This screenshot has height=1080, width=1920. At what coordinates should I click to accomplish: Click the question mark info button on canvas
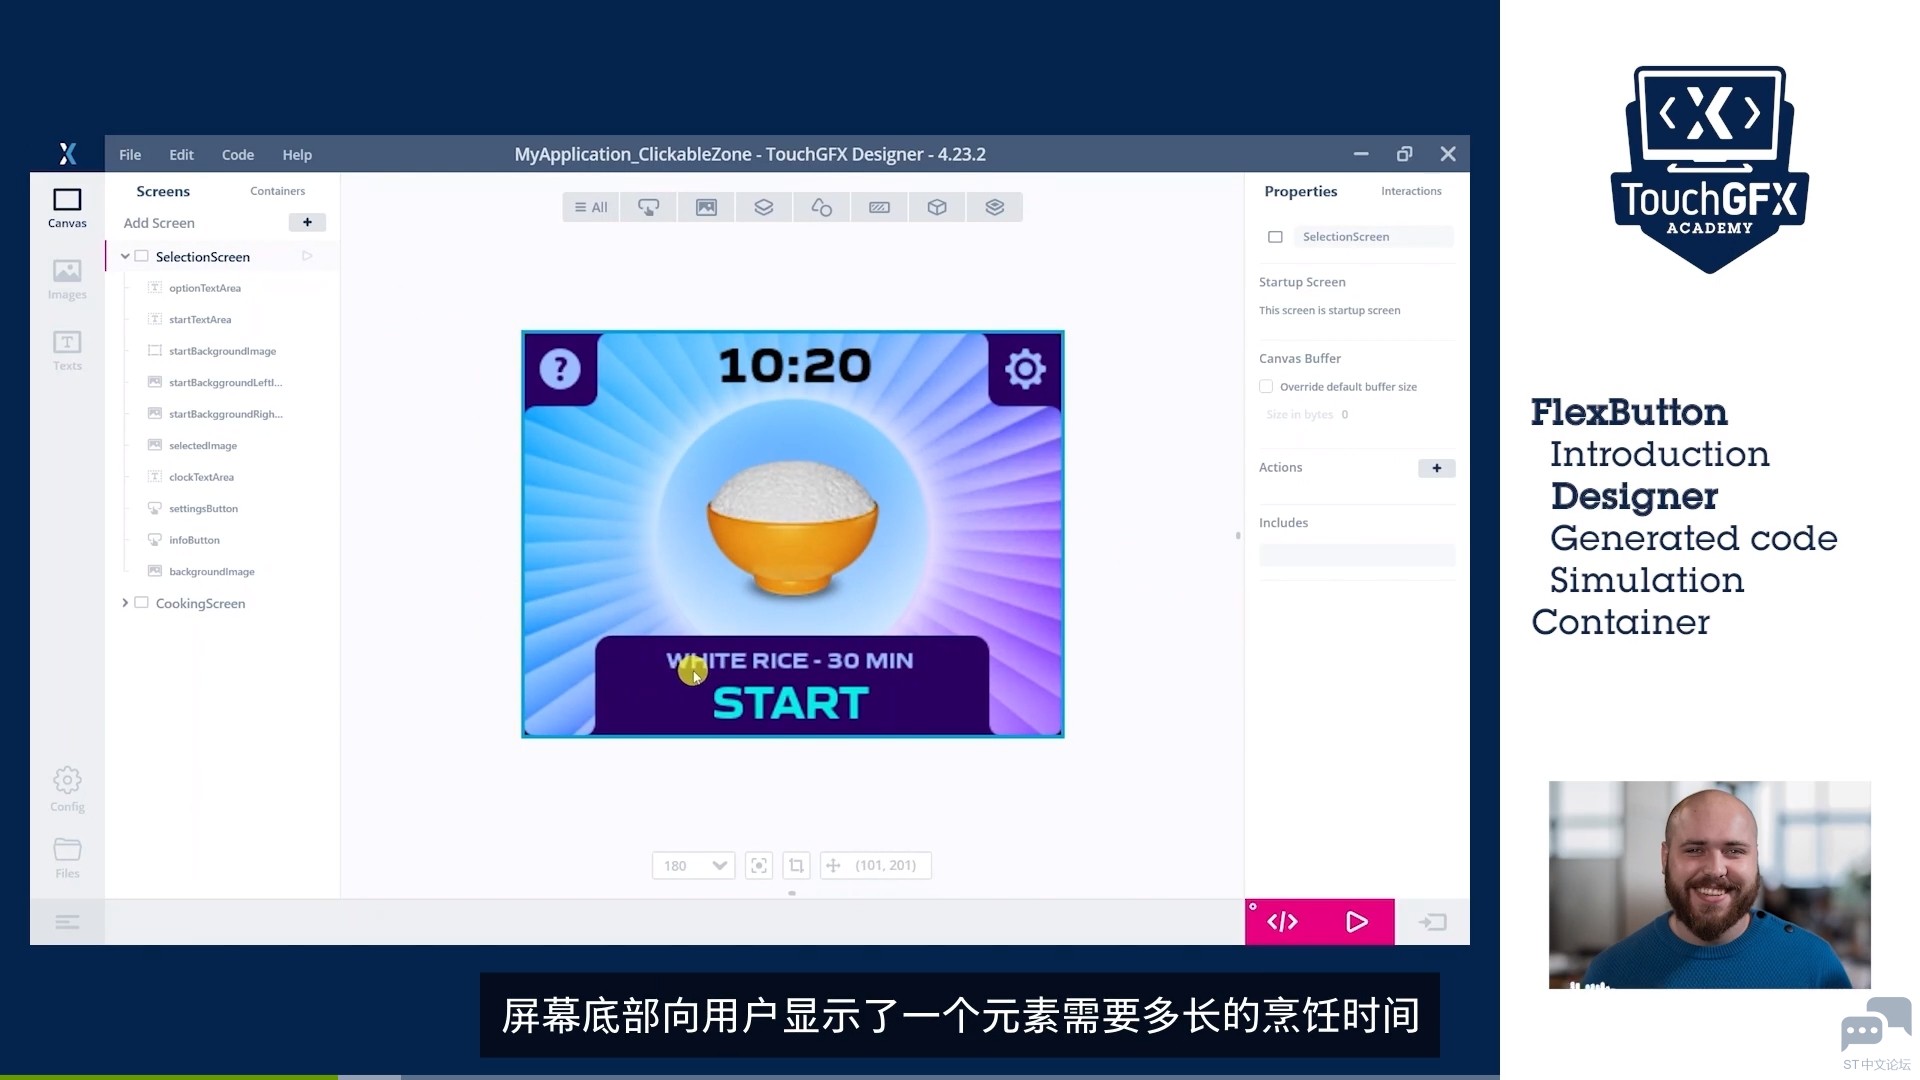[560, 369]
